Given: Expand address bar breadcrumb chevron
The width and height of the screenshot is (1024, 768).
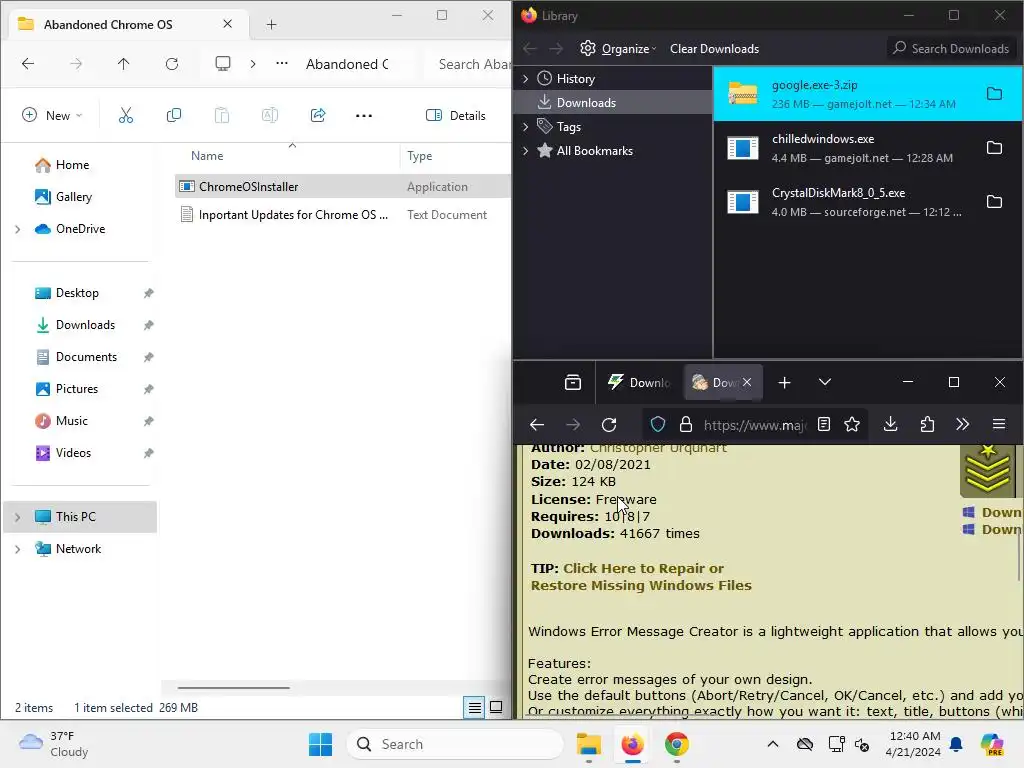Looking at the screenshot, I should pos(253,64).
